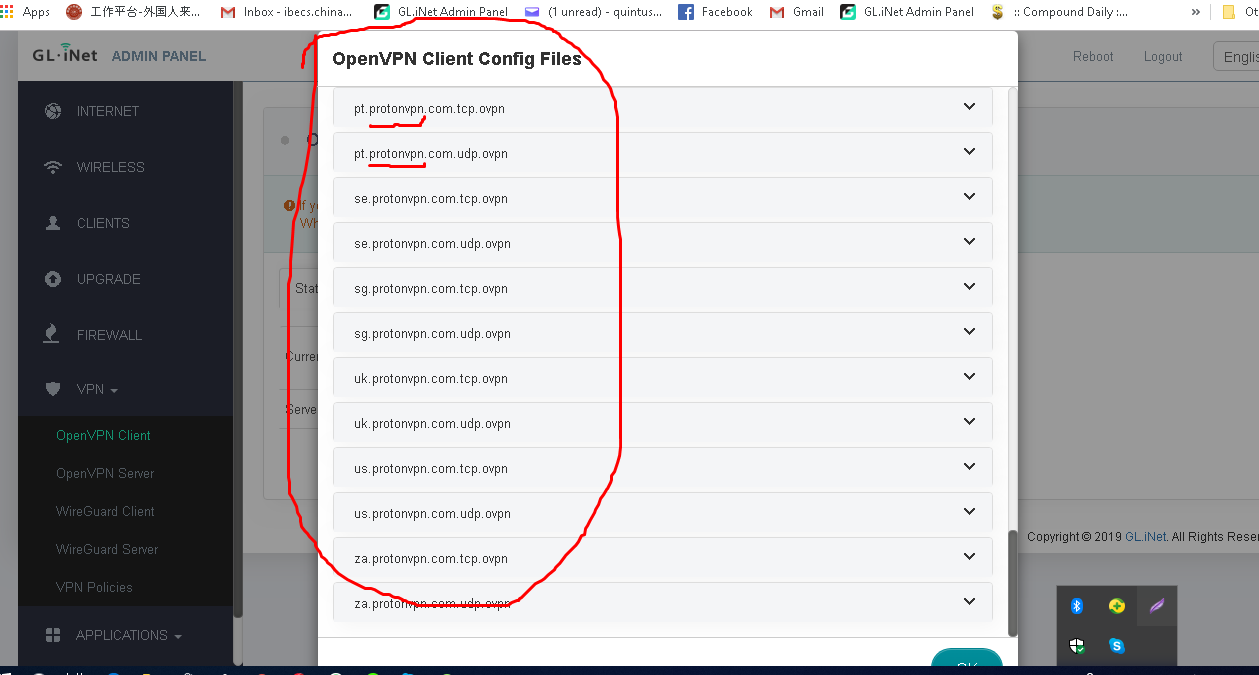Click the Firewall icon in sidebar

pos(53,335)
